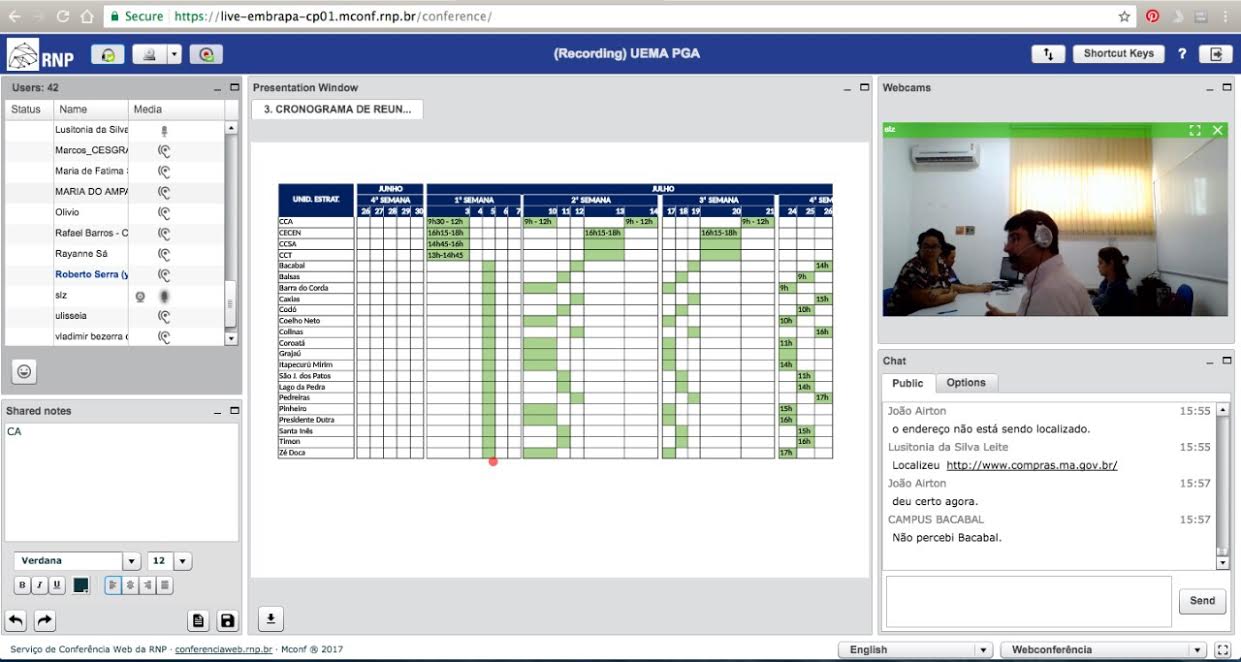The image size is (1241, 662).
Task: Open the Verdana font dropdown
Action: click(131, 561)
